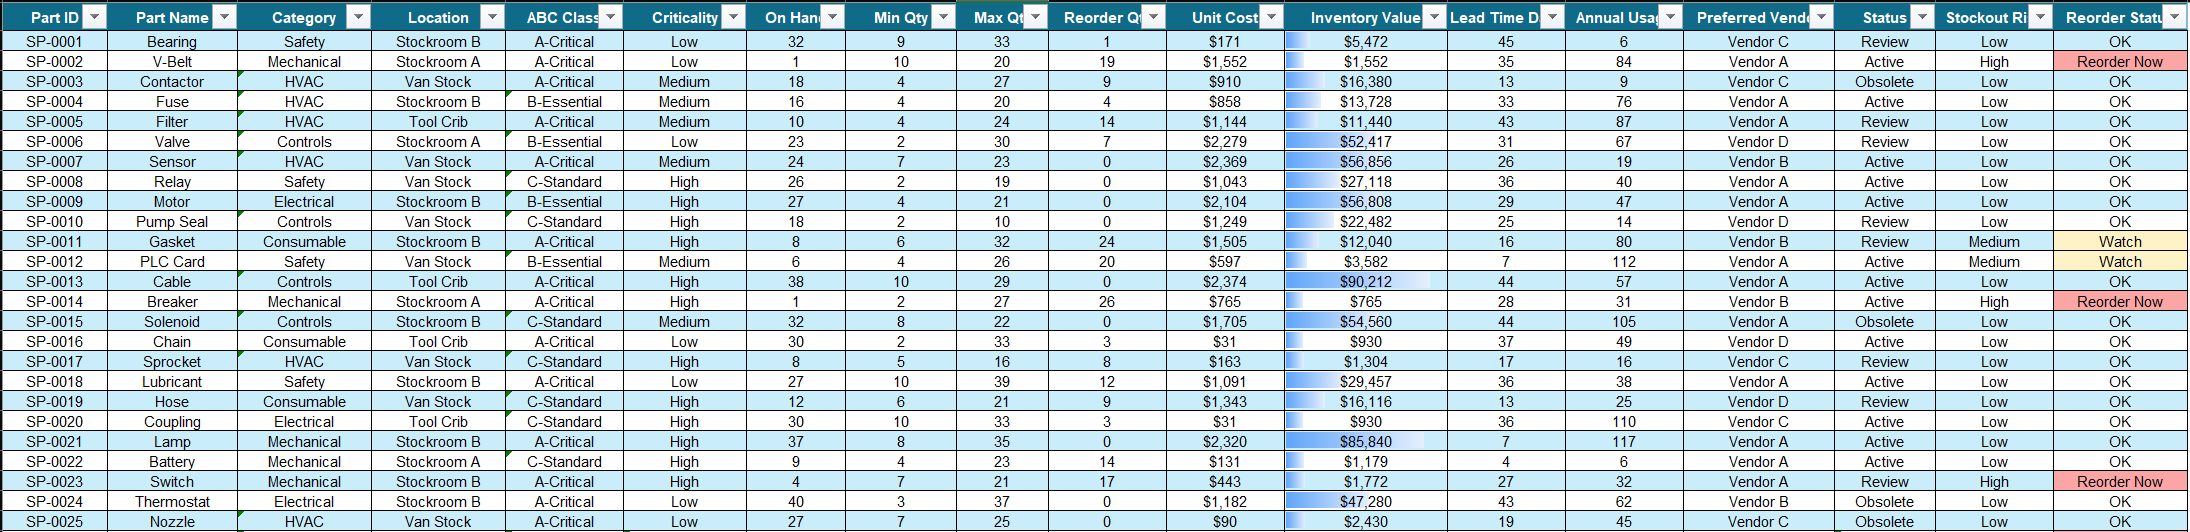Select the Battery part name cell
This screenshot has height=532, width=2190.
coord(172,462)
